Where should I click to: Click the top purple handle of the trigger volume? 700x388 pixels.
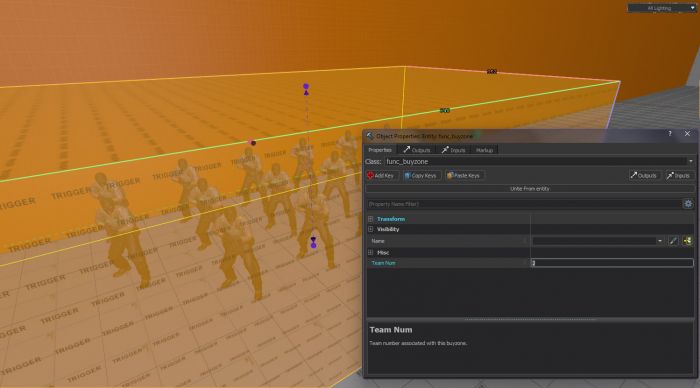pos(306,86)
